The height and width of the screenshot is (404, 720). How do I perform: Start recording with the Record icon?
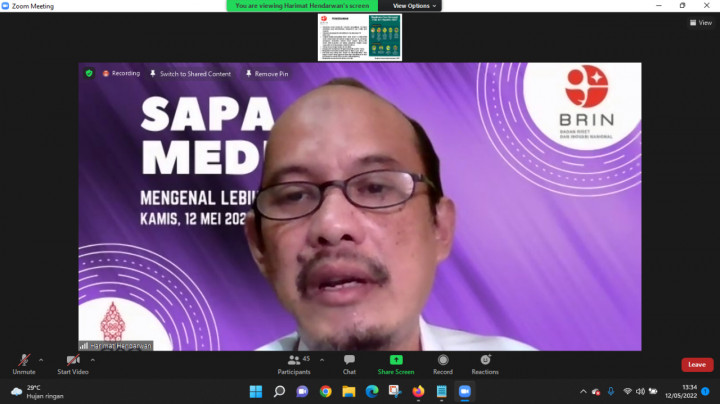coord(442,360)
